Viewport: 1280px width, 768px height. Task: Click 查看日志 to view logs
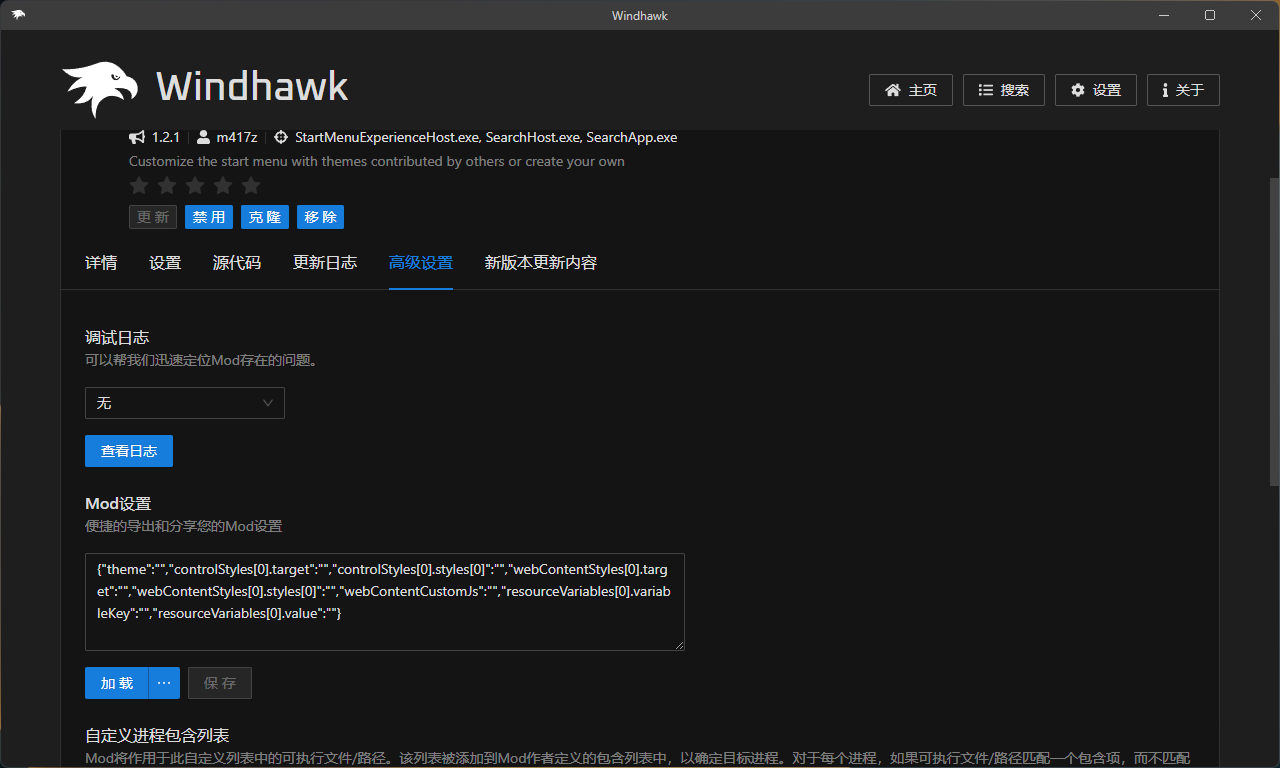coord(129,451)
